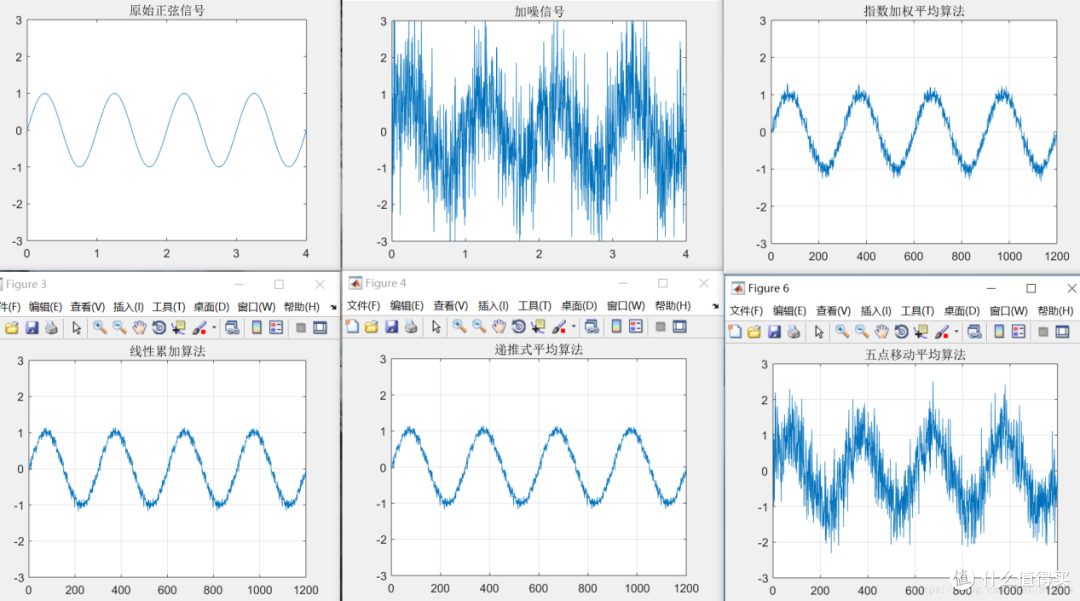Enable Rotate 3D tool in Figure 6
Viewport: 1080px width, 601px height.
[901, 332]
